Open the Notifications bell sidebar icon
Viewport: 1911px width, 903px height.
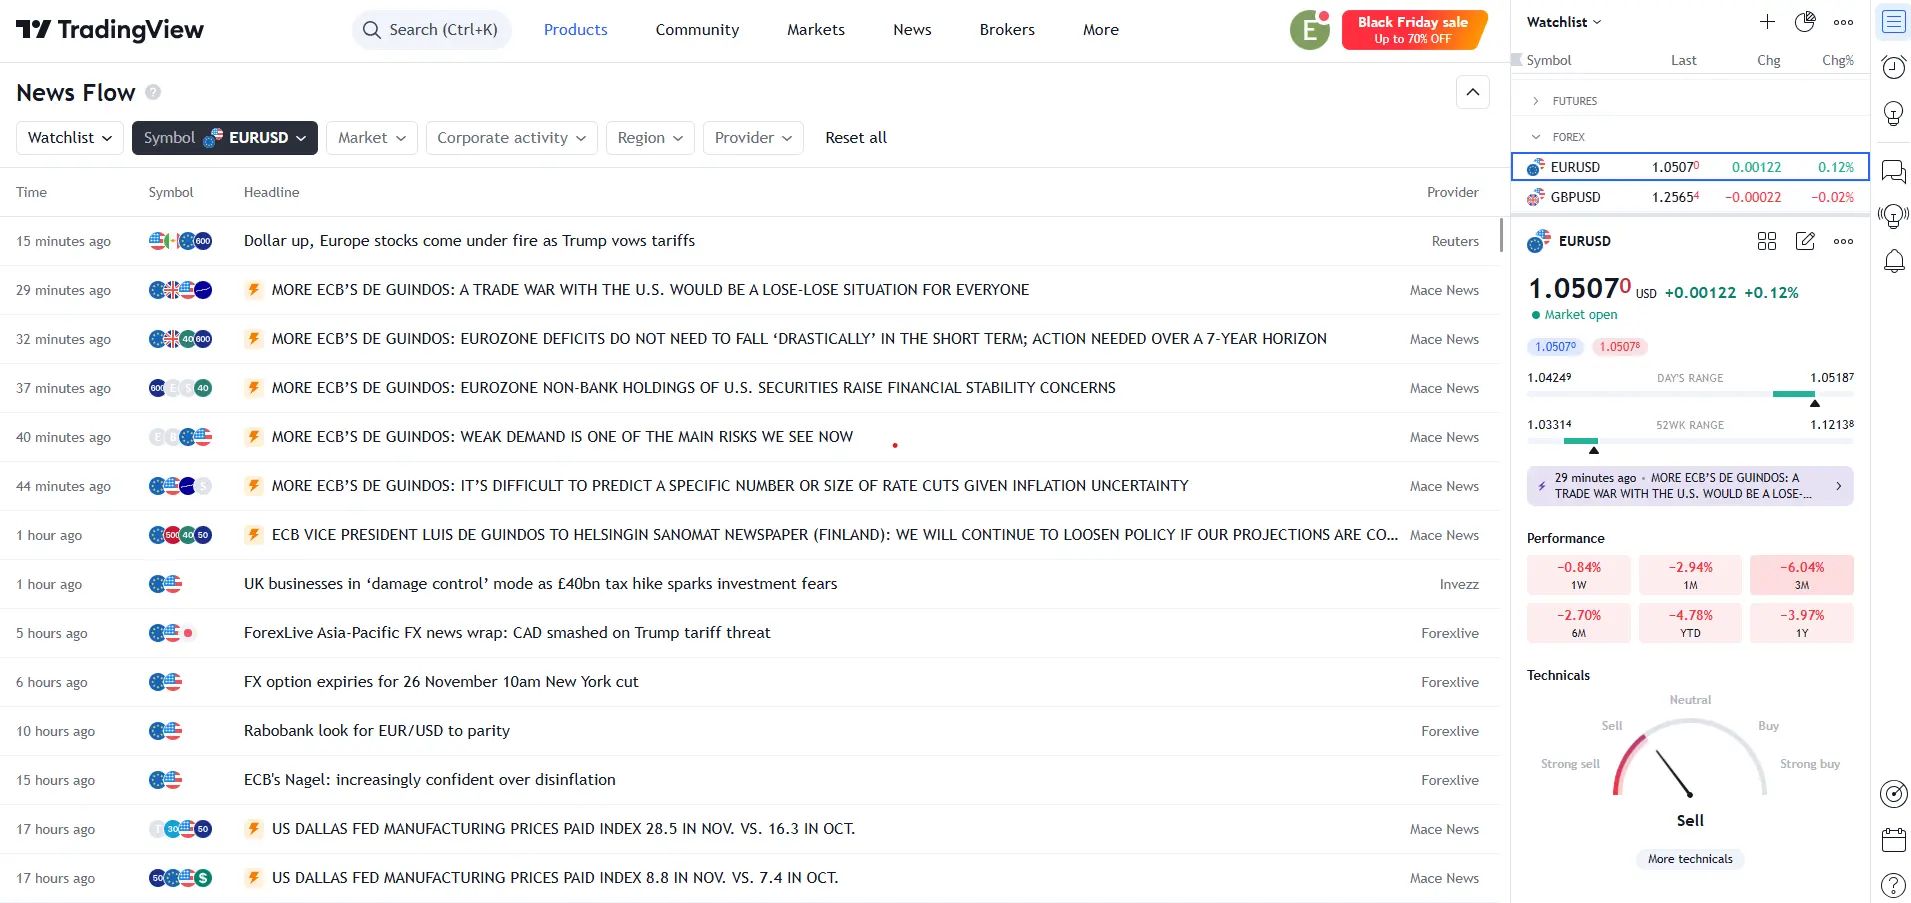pyautogui.click(x=1893, y=261)
